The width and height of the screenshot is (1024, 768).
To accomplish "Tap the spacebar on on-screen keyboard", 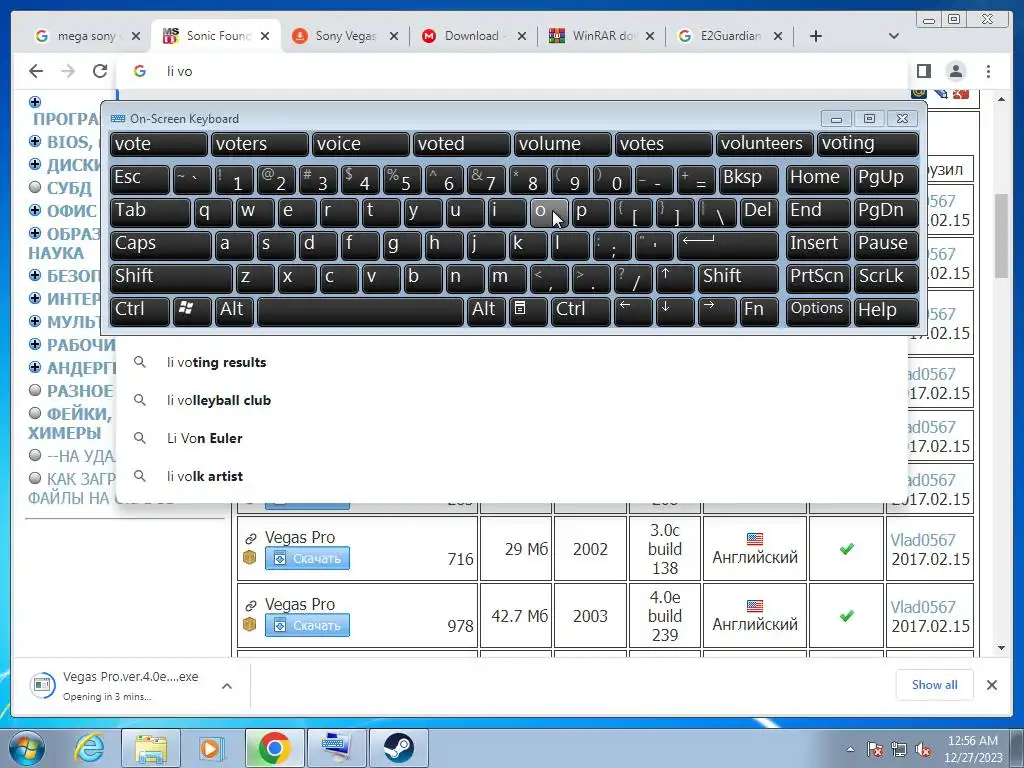I will coord(360,310).
